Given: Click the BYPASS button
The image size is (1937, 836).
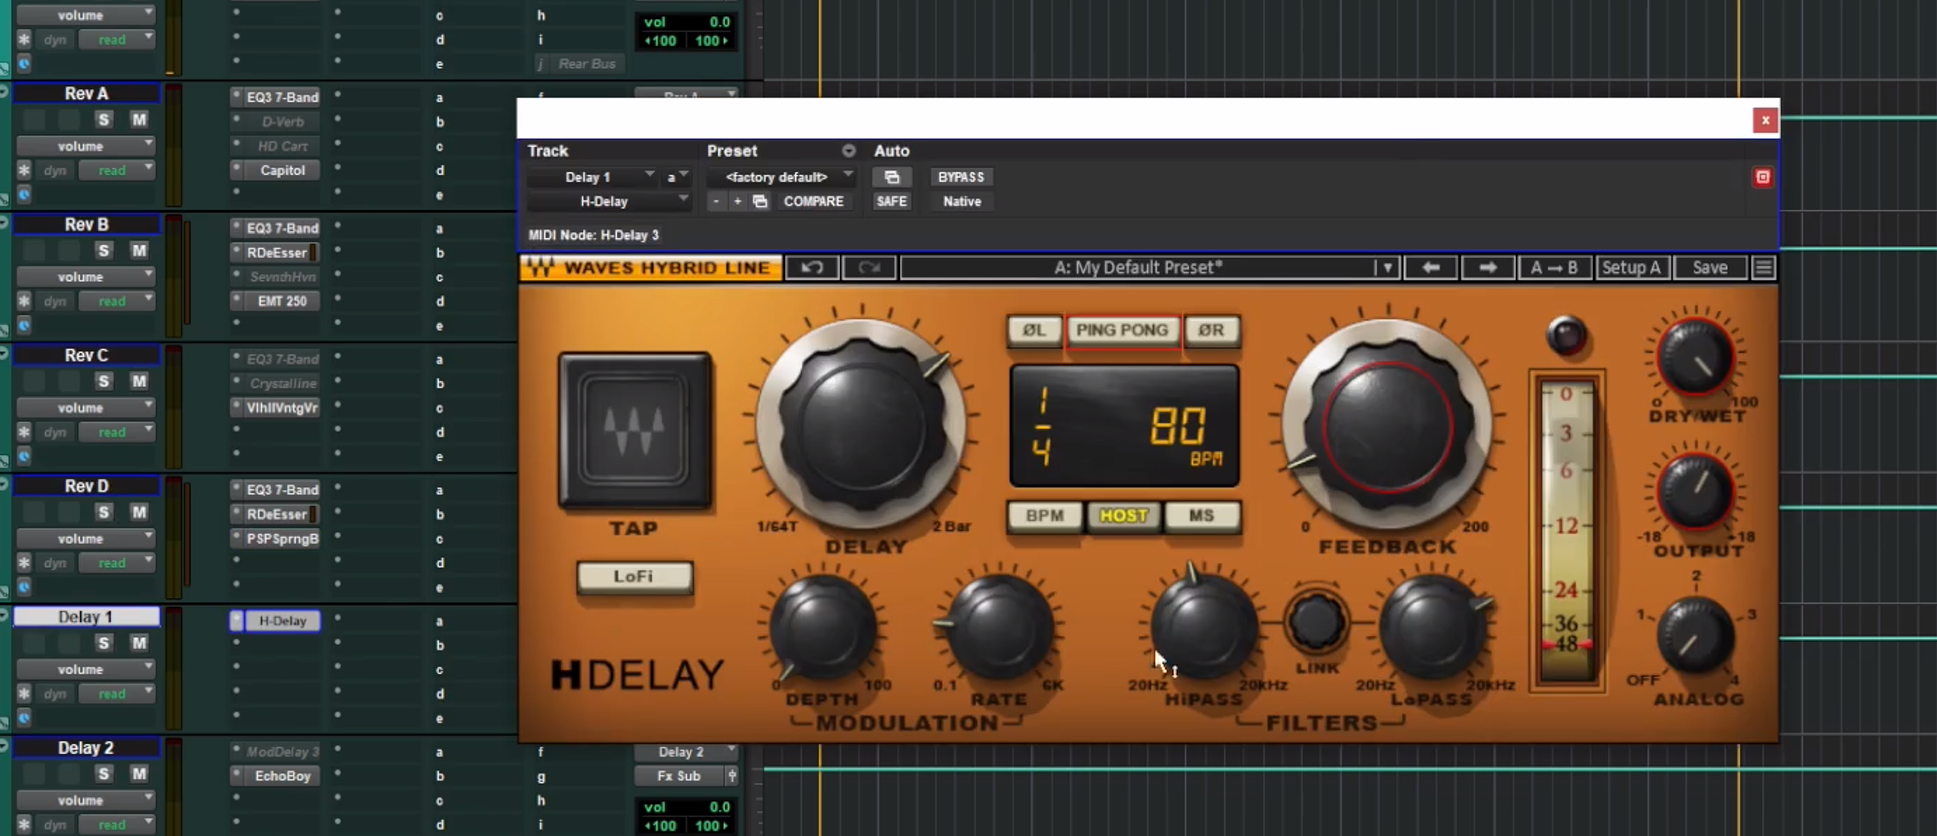Looking at the screenshot, I should (960, 177).
